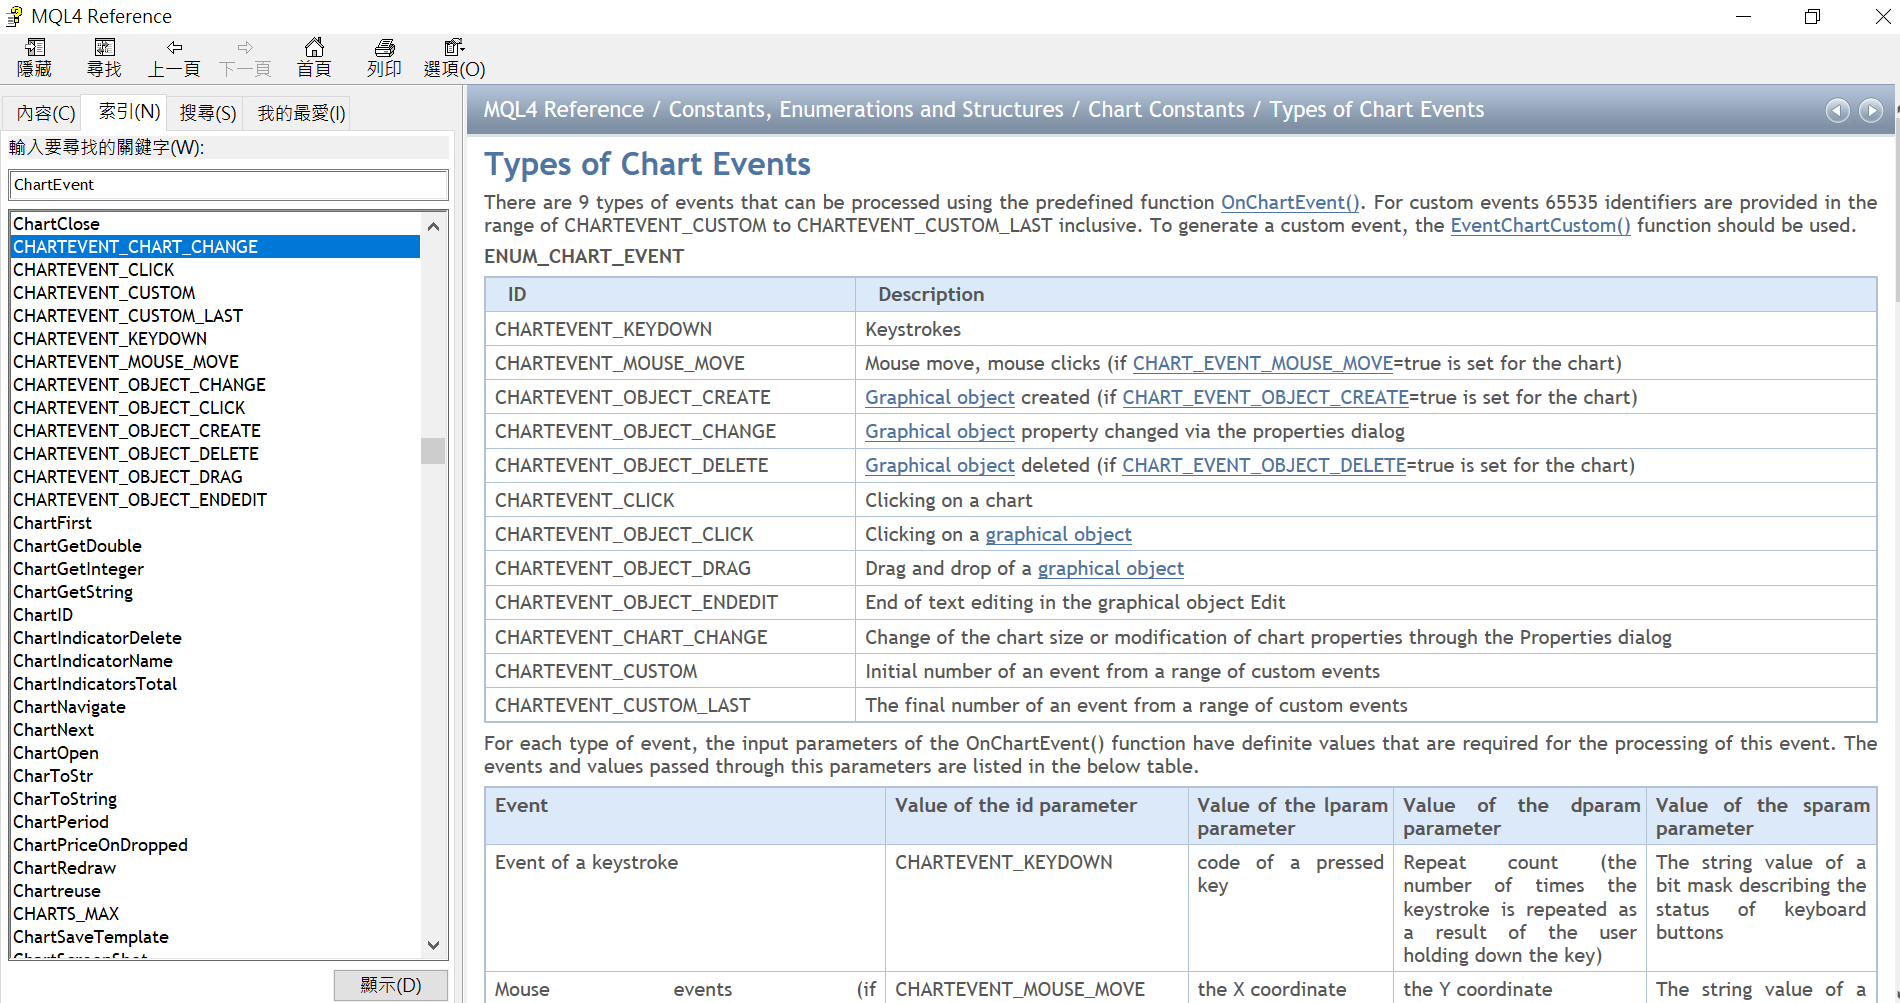Click the Chart Constants breadcrumb

pos(1166,110)
